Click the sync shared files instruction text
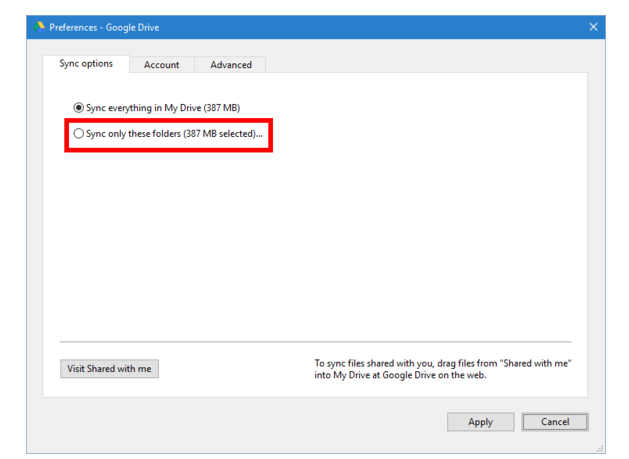 (442, 369)
